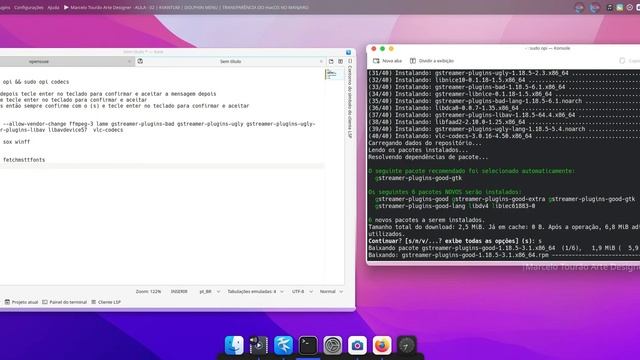Click the Dividir a exibição split icon
This screenshot has width=640, height=360.
tap(413, 61)
